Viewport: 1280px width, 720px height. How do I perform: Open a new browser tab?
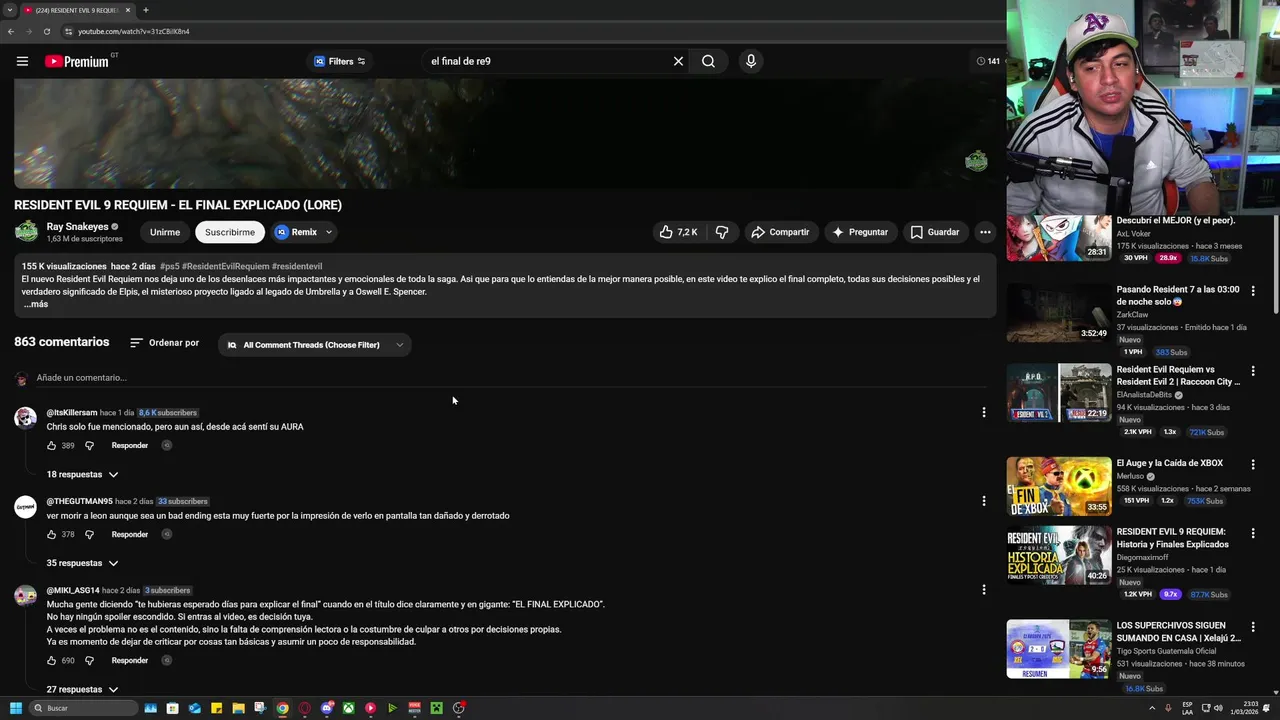[x=146, y=10]
